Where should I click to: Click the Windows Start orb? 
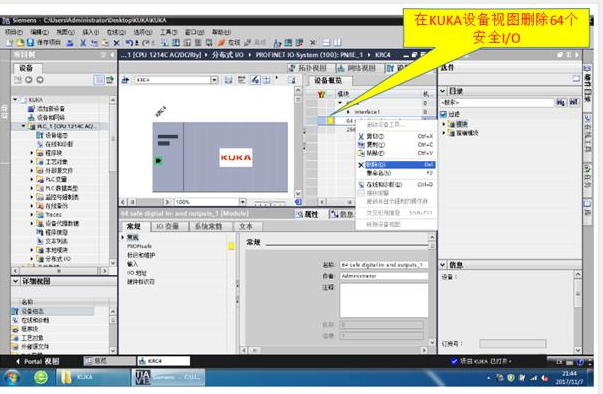point(11,377)
